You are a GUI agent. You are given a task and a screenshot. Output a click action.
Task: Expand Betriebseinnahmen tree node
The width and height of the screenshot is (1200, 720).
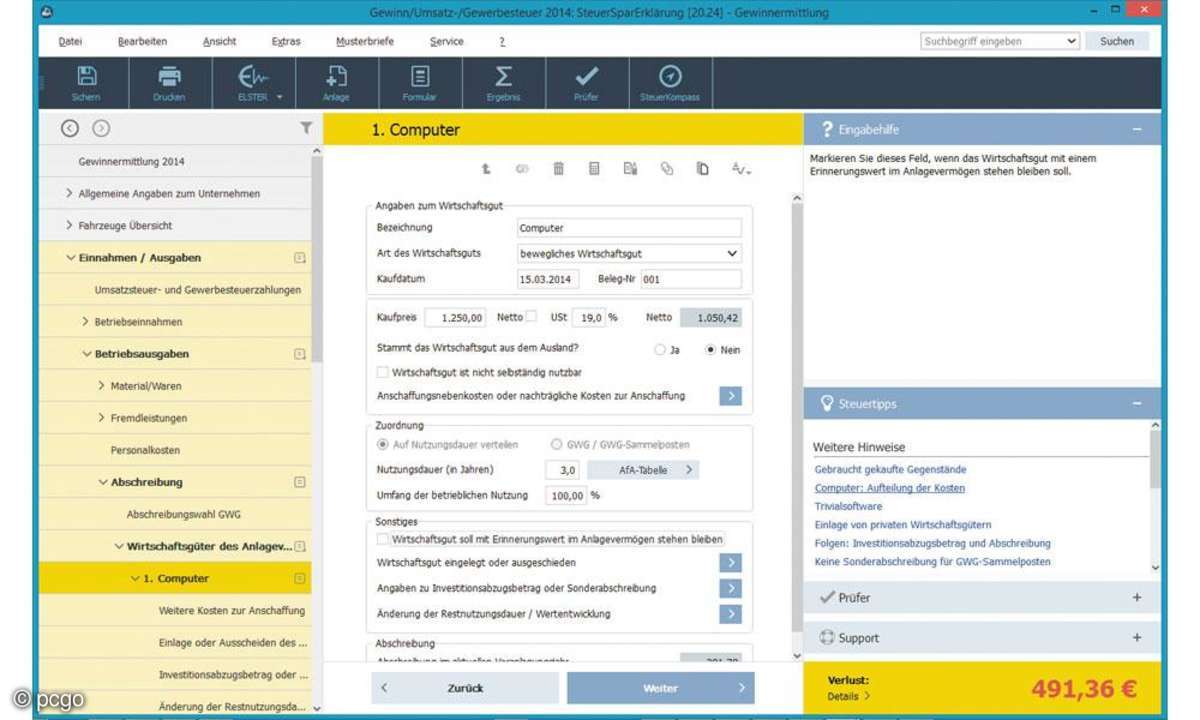(85, 322)
